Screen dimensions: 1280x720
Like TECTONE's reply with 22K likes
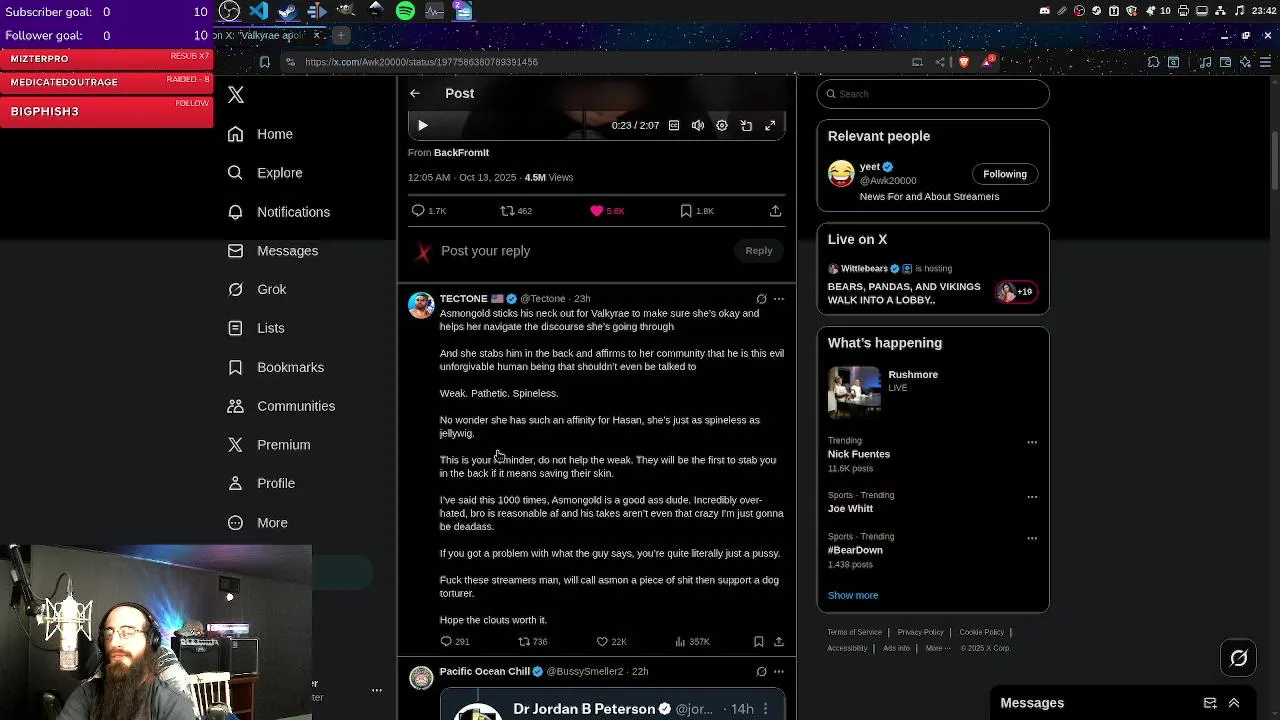pos(611,642)
